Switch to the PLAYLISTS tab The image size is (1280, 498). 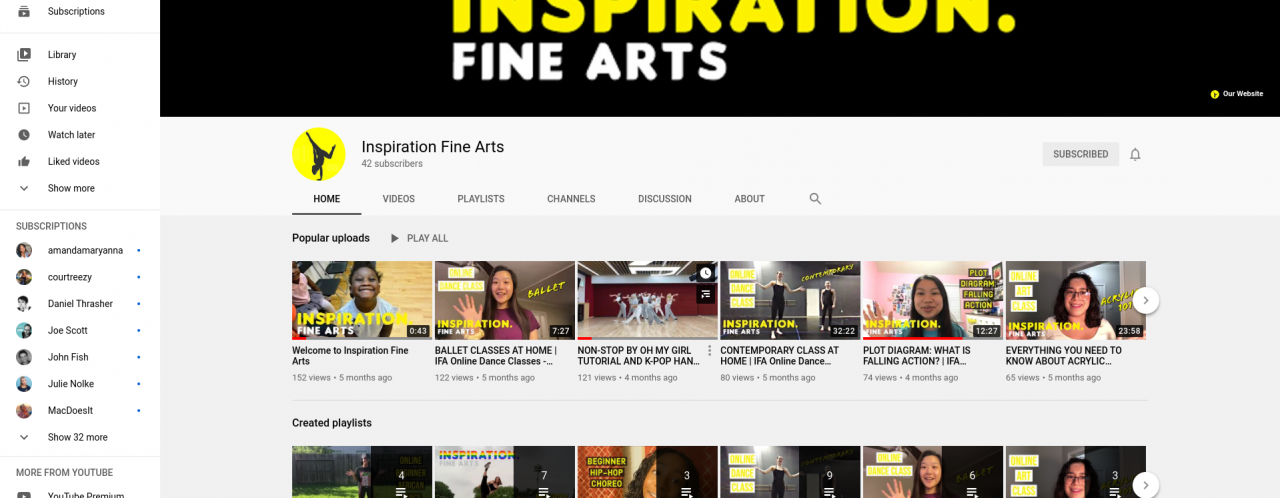point(481,199)
